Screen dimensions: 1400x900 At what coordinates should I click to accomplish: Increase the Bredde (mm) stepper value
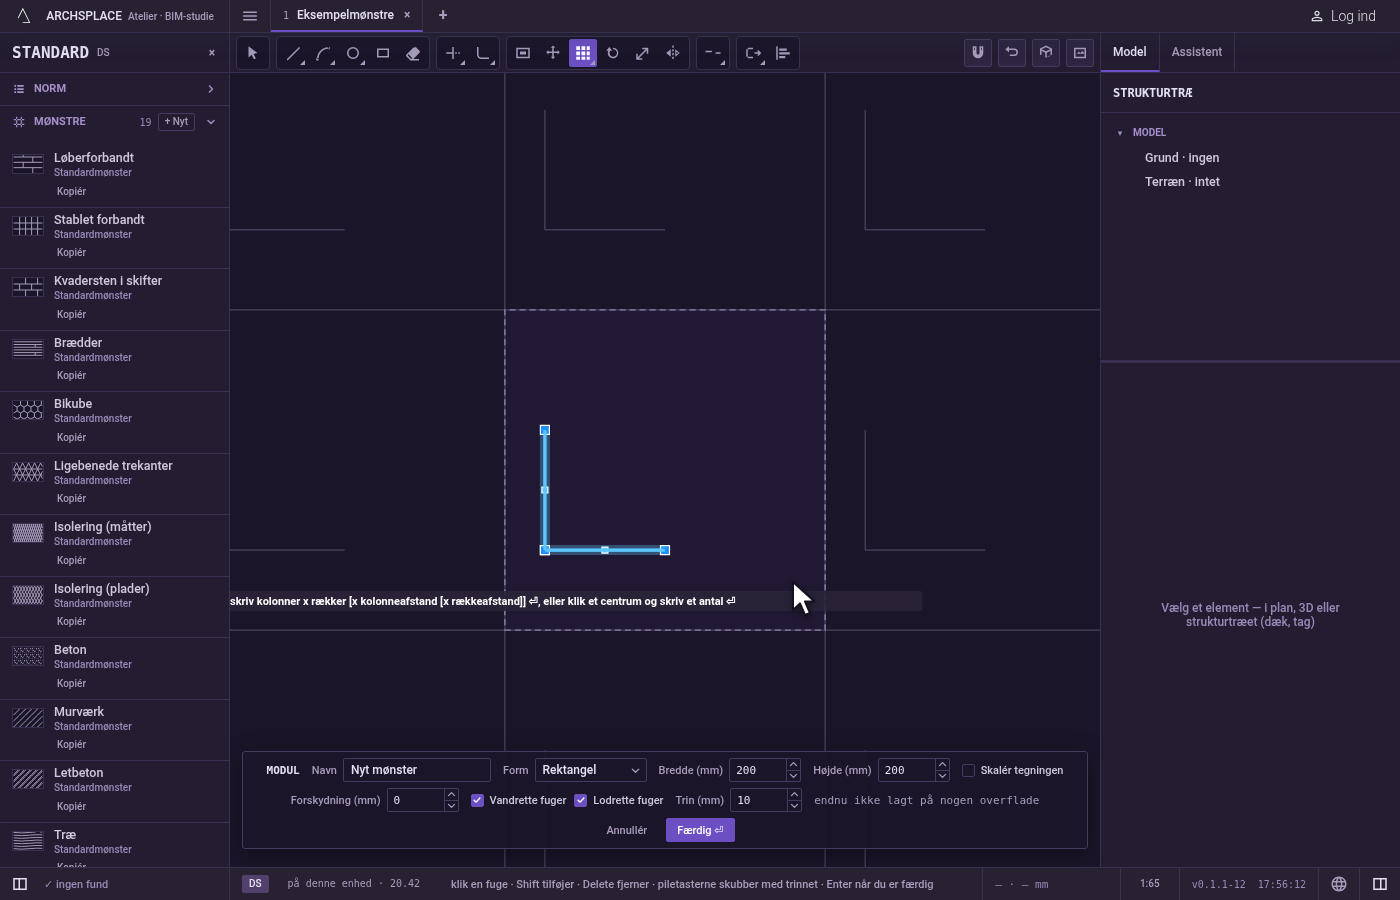[793, 765]
